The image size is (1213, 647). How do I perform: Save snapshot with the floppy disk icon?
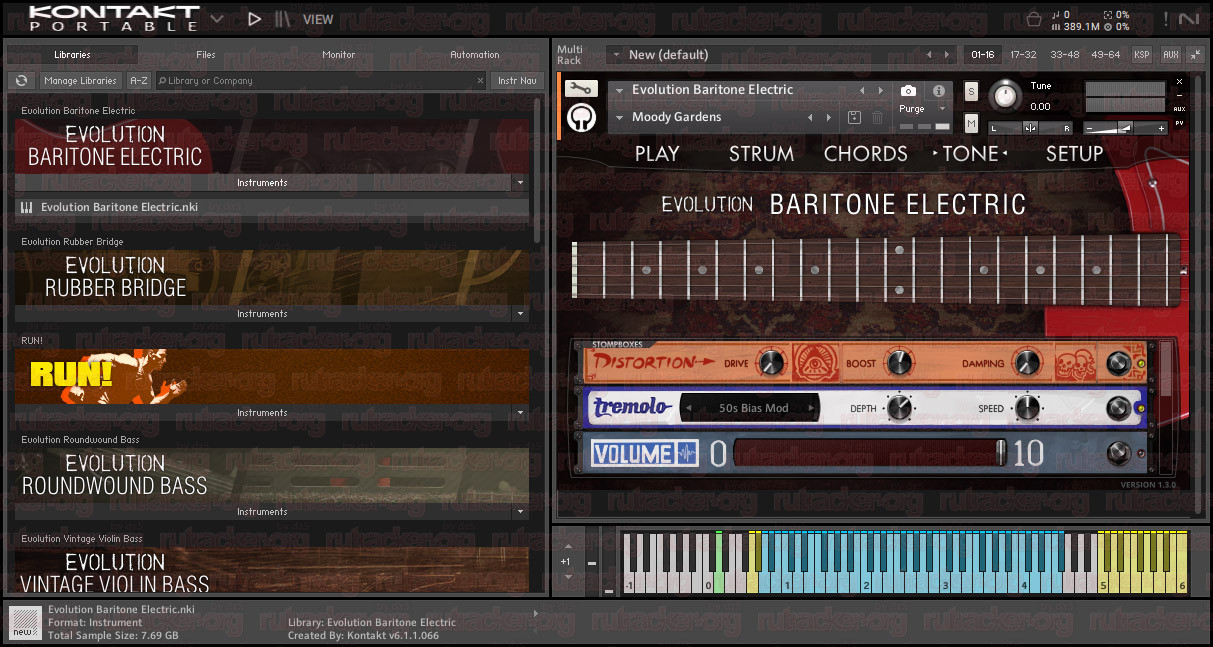coord(854,118)
